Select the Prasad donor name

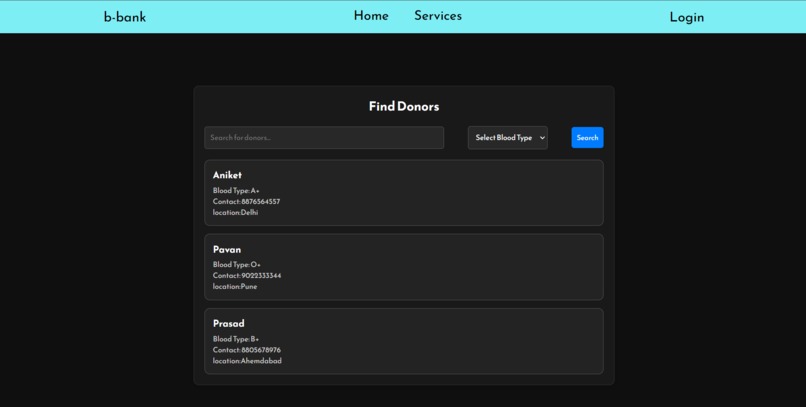229,323
